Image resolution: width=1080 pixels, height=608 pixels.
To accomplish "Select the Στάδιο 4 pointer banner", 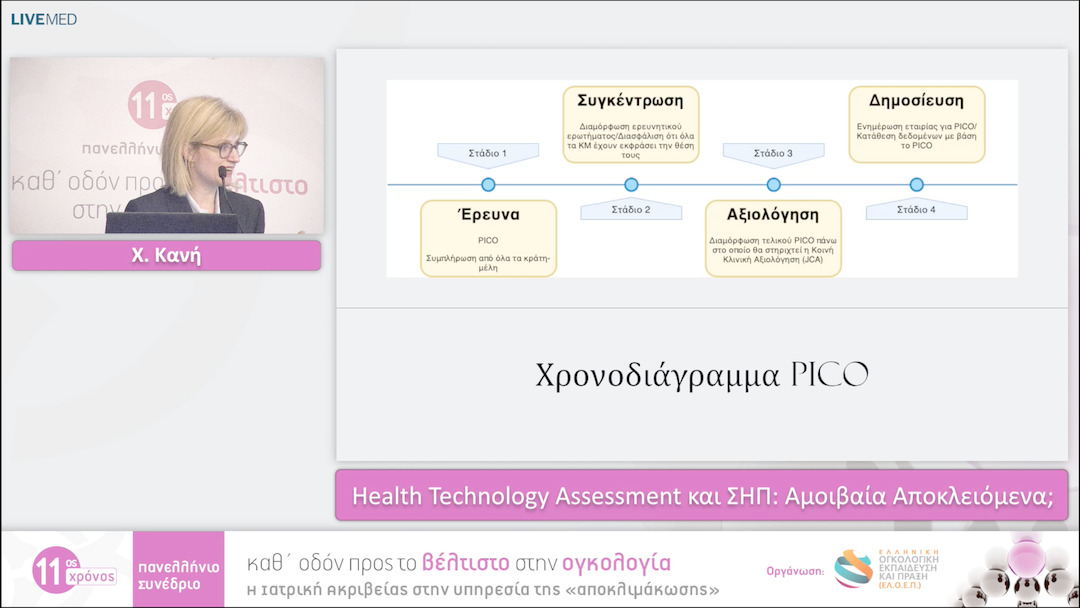I will pos(916,211).
